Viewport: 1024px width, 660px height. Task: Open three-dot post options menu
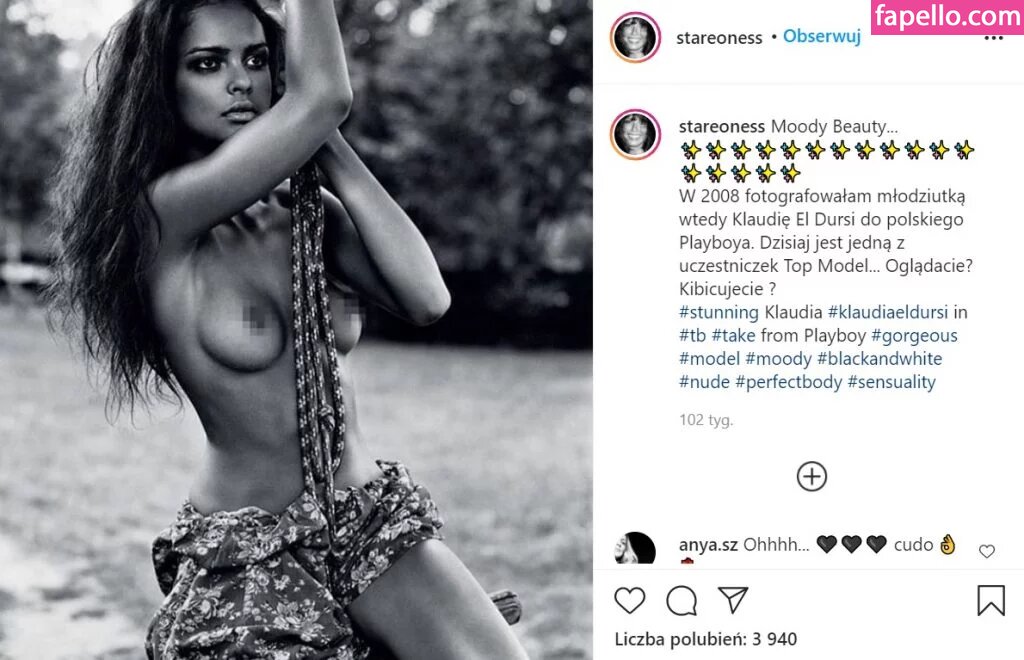click(x=993, y=38)
